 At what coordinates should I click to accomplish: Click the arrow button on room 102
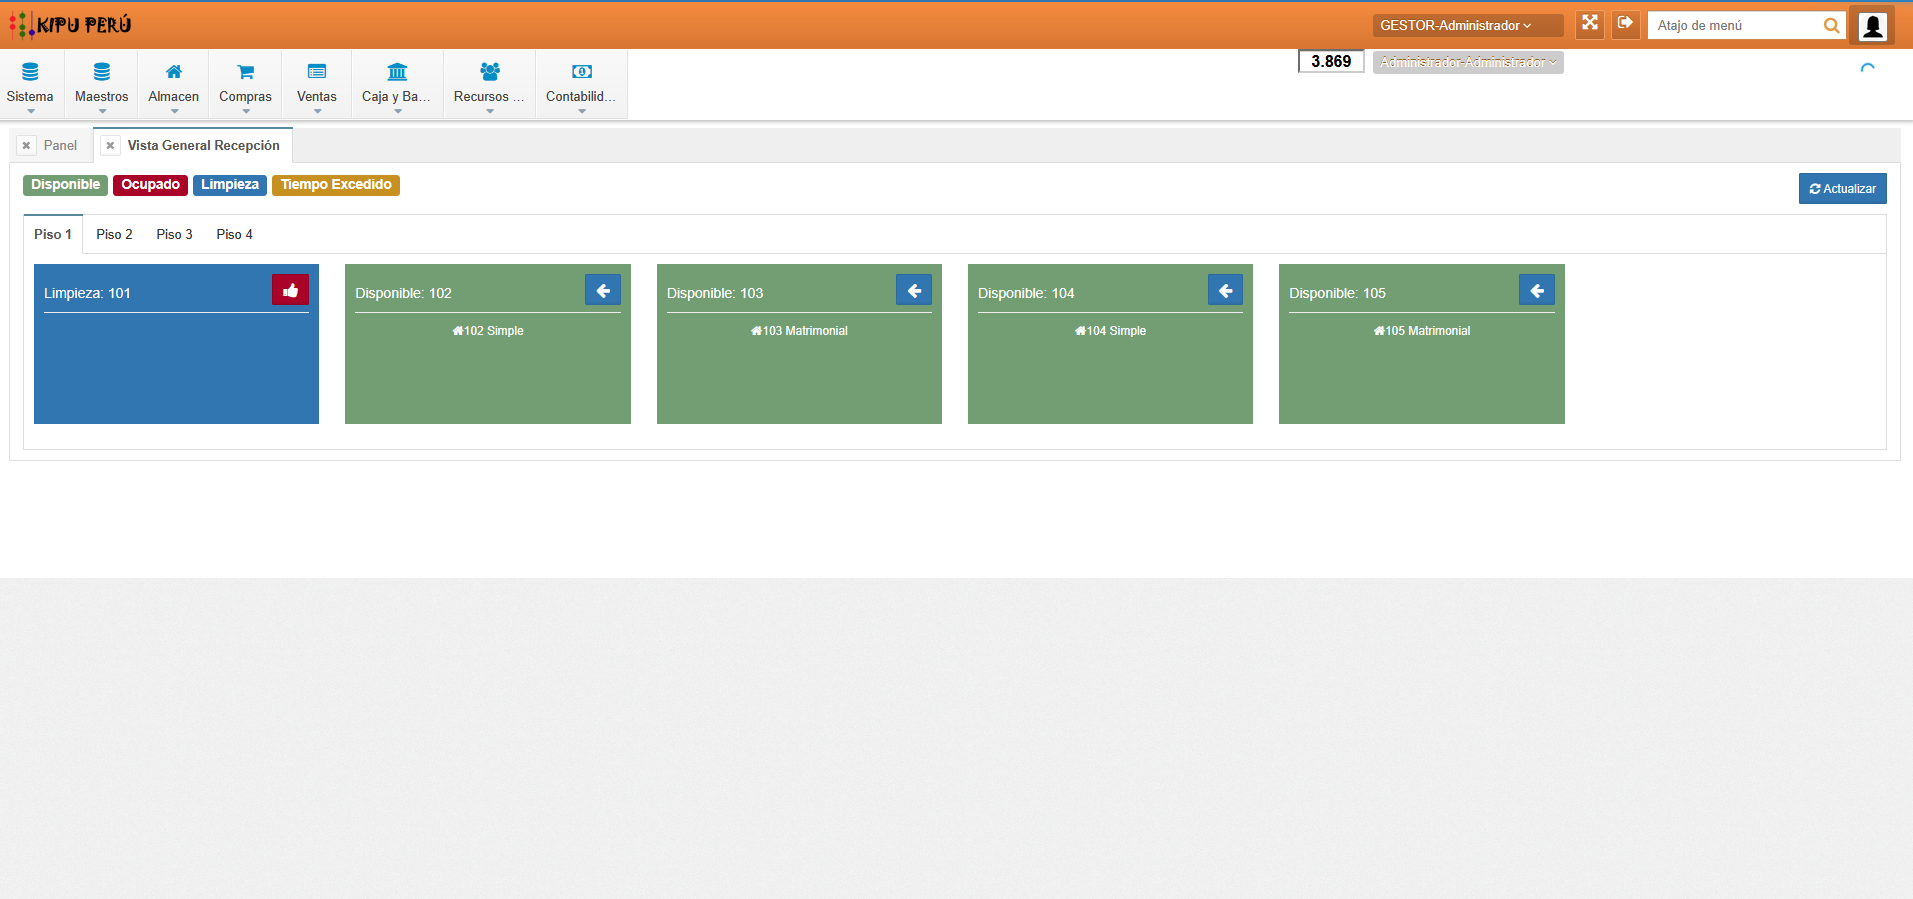(603, 290)
